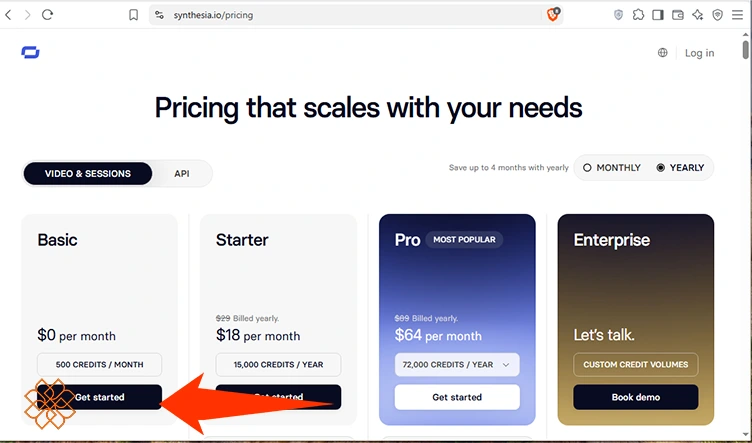
Task: Click the address bar URL field
Action: pyautogui.click(x=355, y=15)
